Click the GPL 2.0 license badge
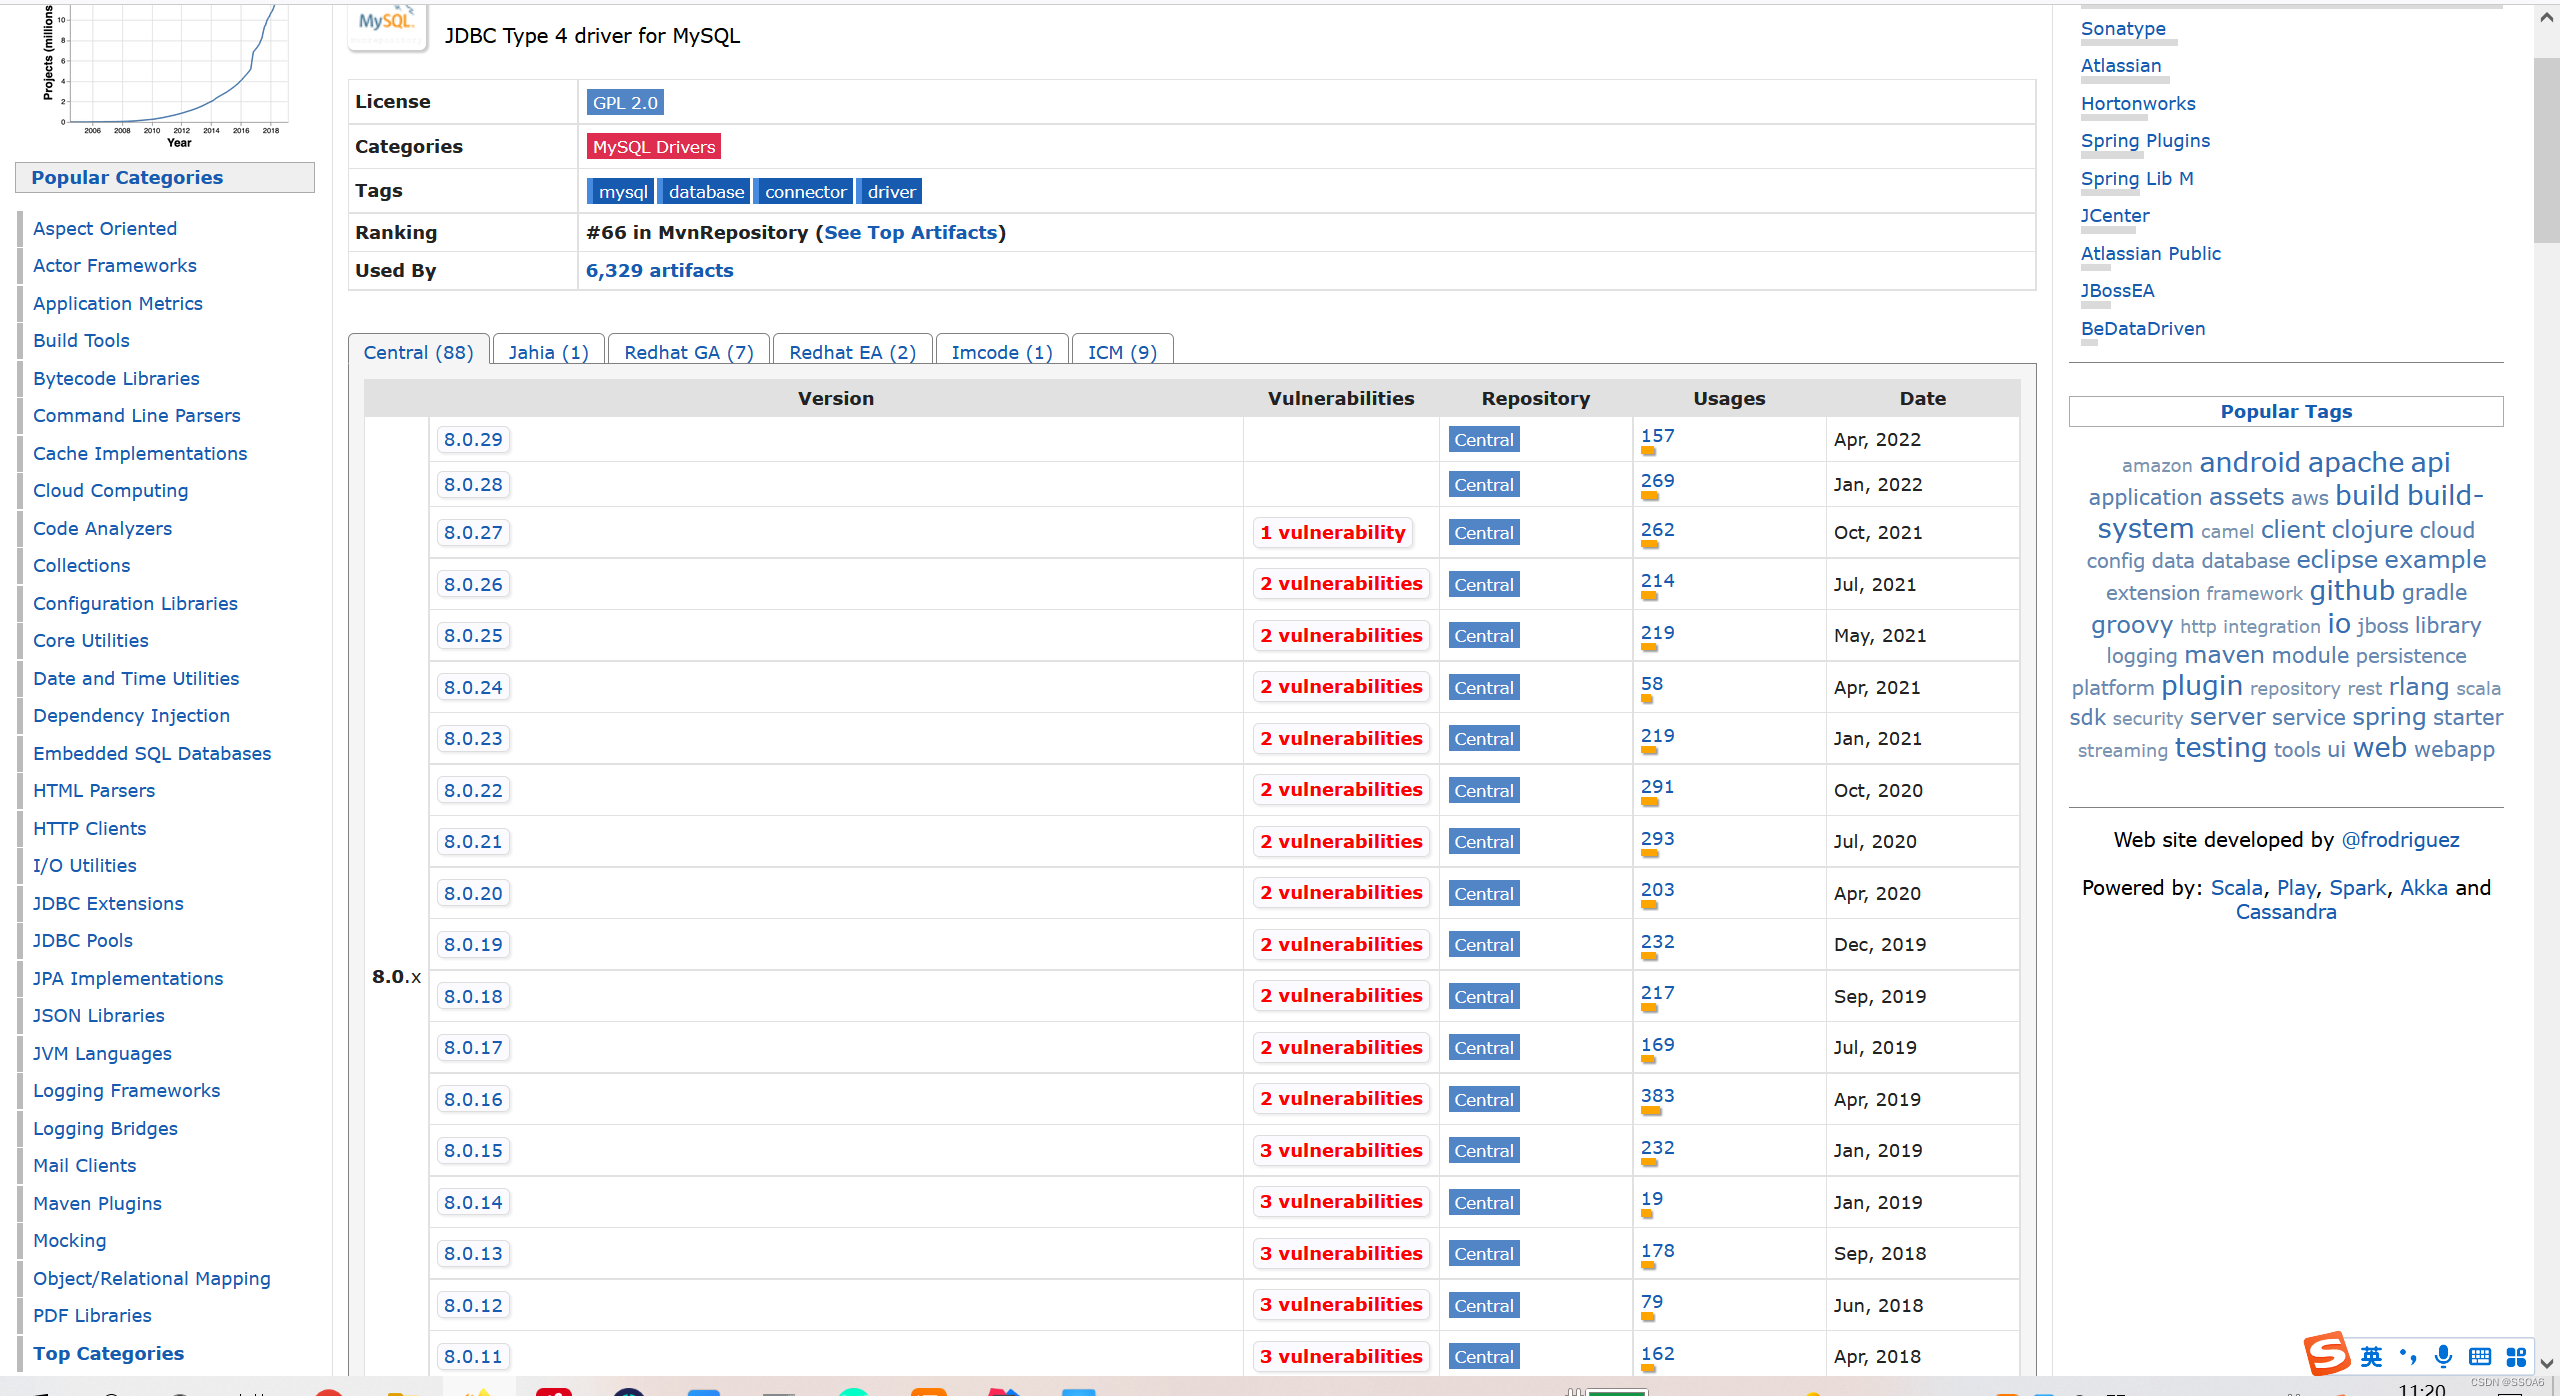The width and height of the screenshot is (2560, 1396). [625, 103]
